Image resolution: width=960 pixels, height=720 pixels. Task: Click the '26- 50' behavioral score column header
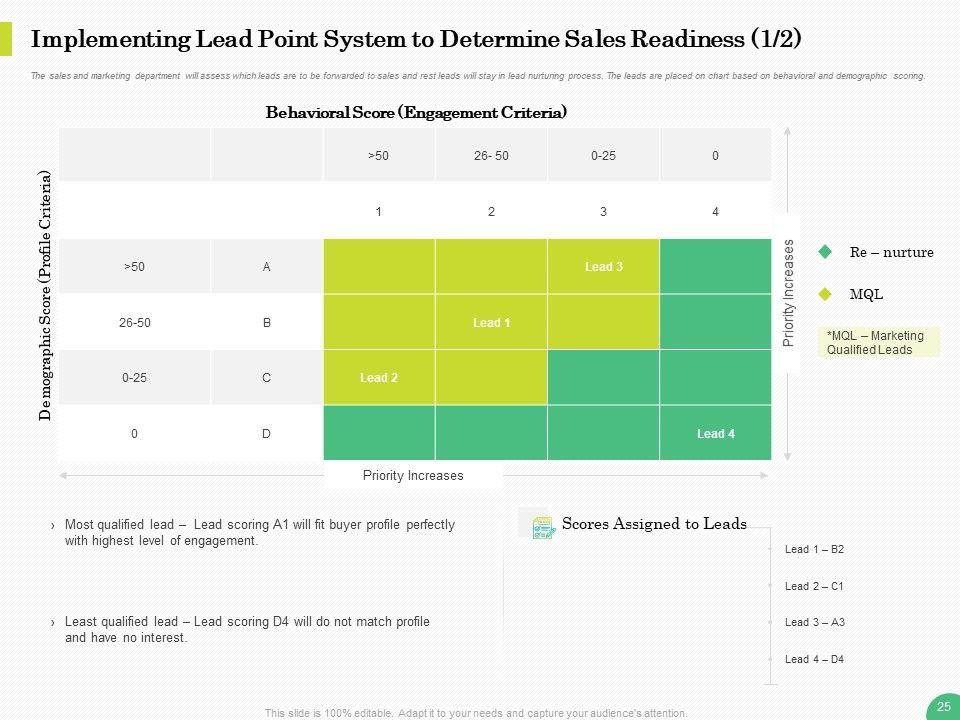tap(491, 156)
